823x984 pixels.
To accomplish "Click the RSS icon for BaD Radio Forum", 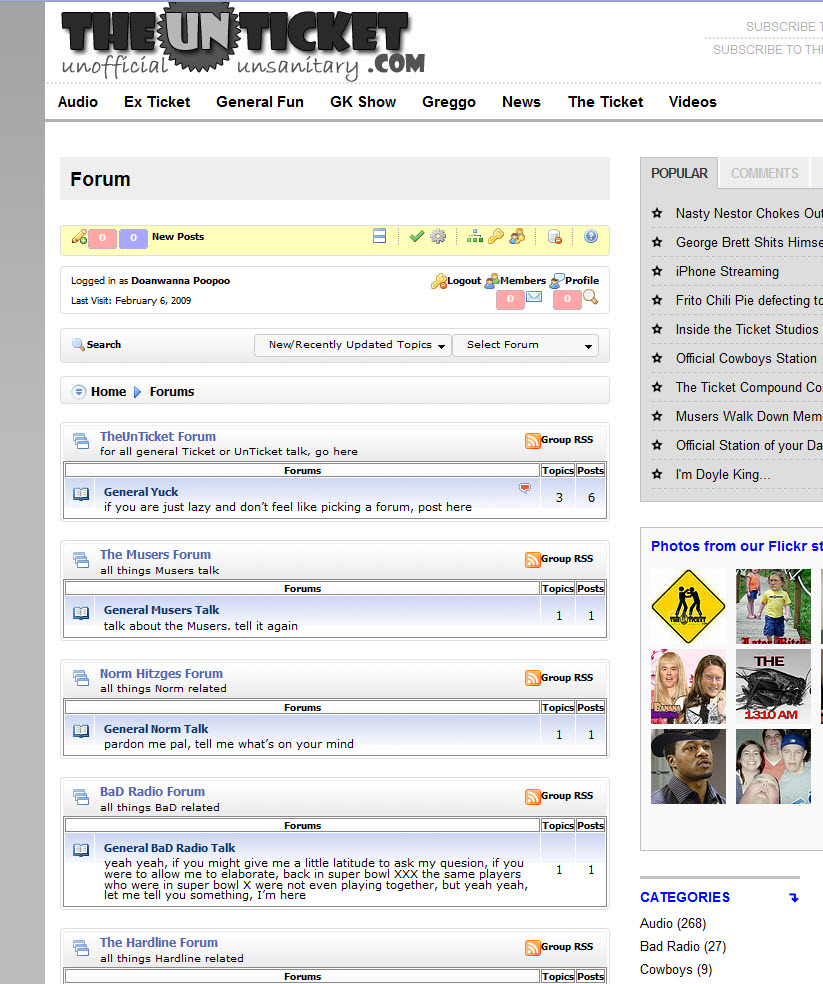I will point(532,796).
